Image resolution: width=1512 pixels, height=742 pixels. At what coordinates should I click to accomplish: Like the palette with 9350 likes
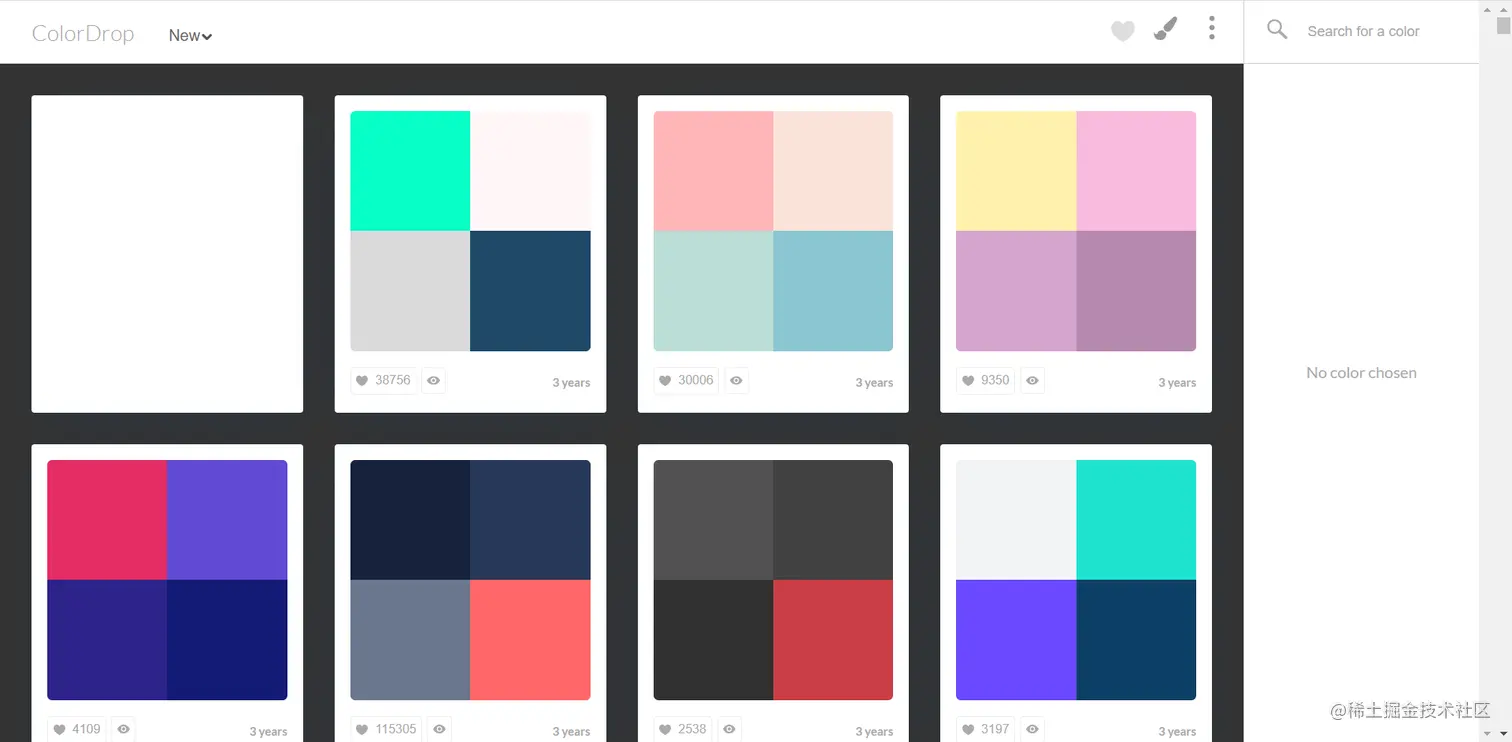985,380
